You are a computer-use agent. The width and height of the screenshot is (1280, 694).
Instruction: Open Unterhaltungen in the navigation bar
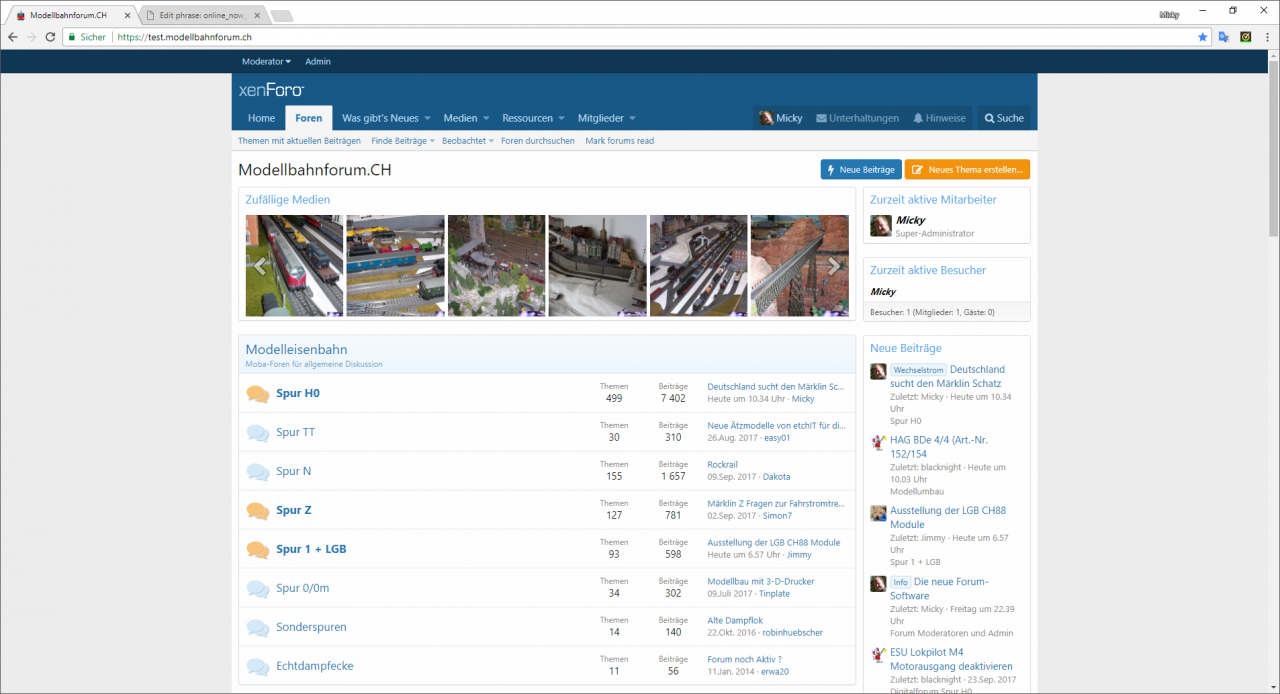click(857, 118)
